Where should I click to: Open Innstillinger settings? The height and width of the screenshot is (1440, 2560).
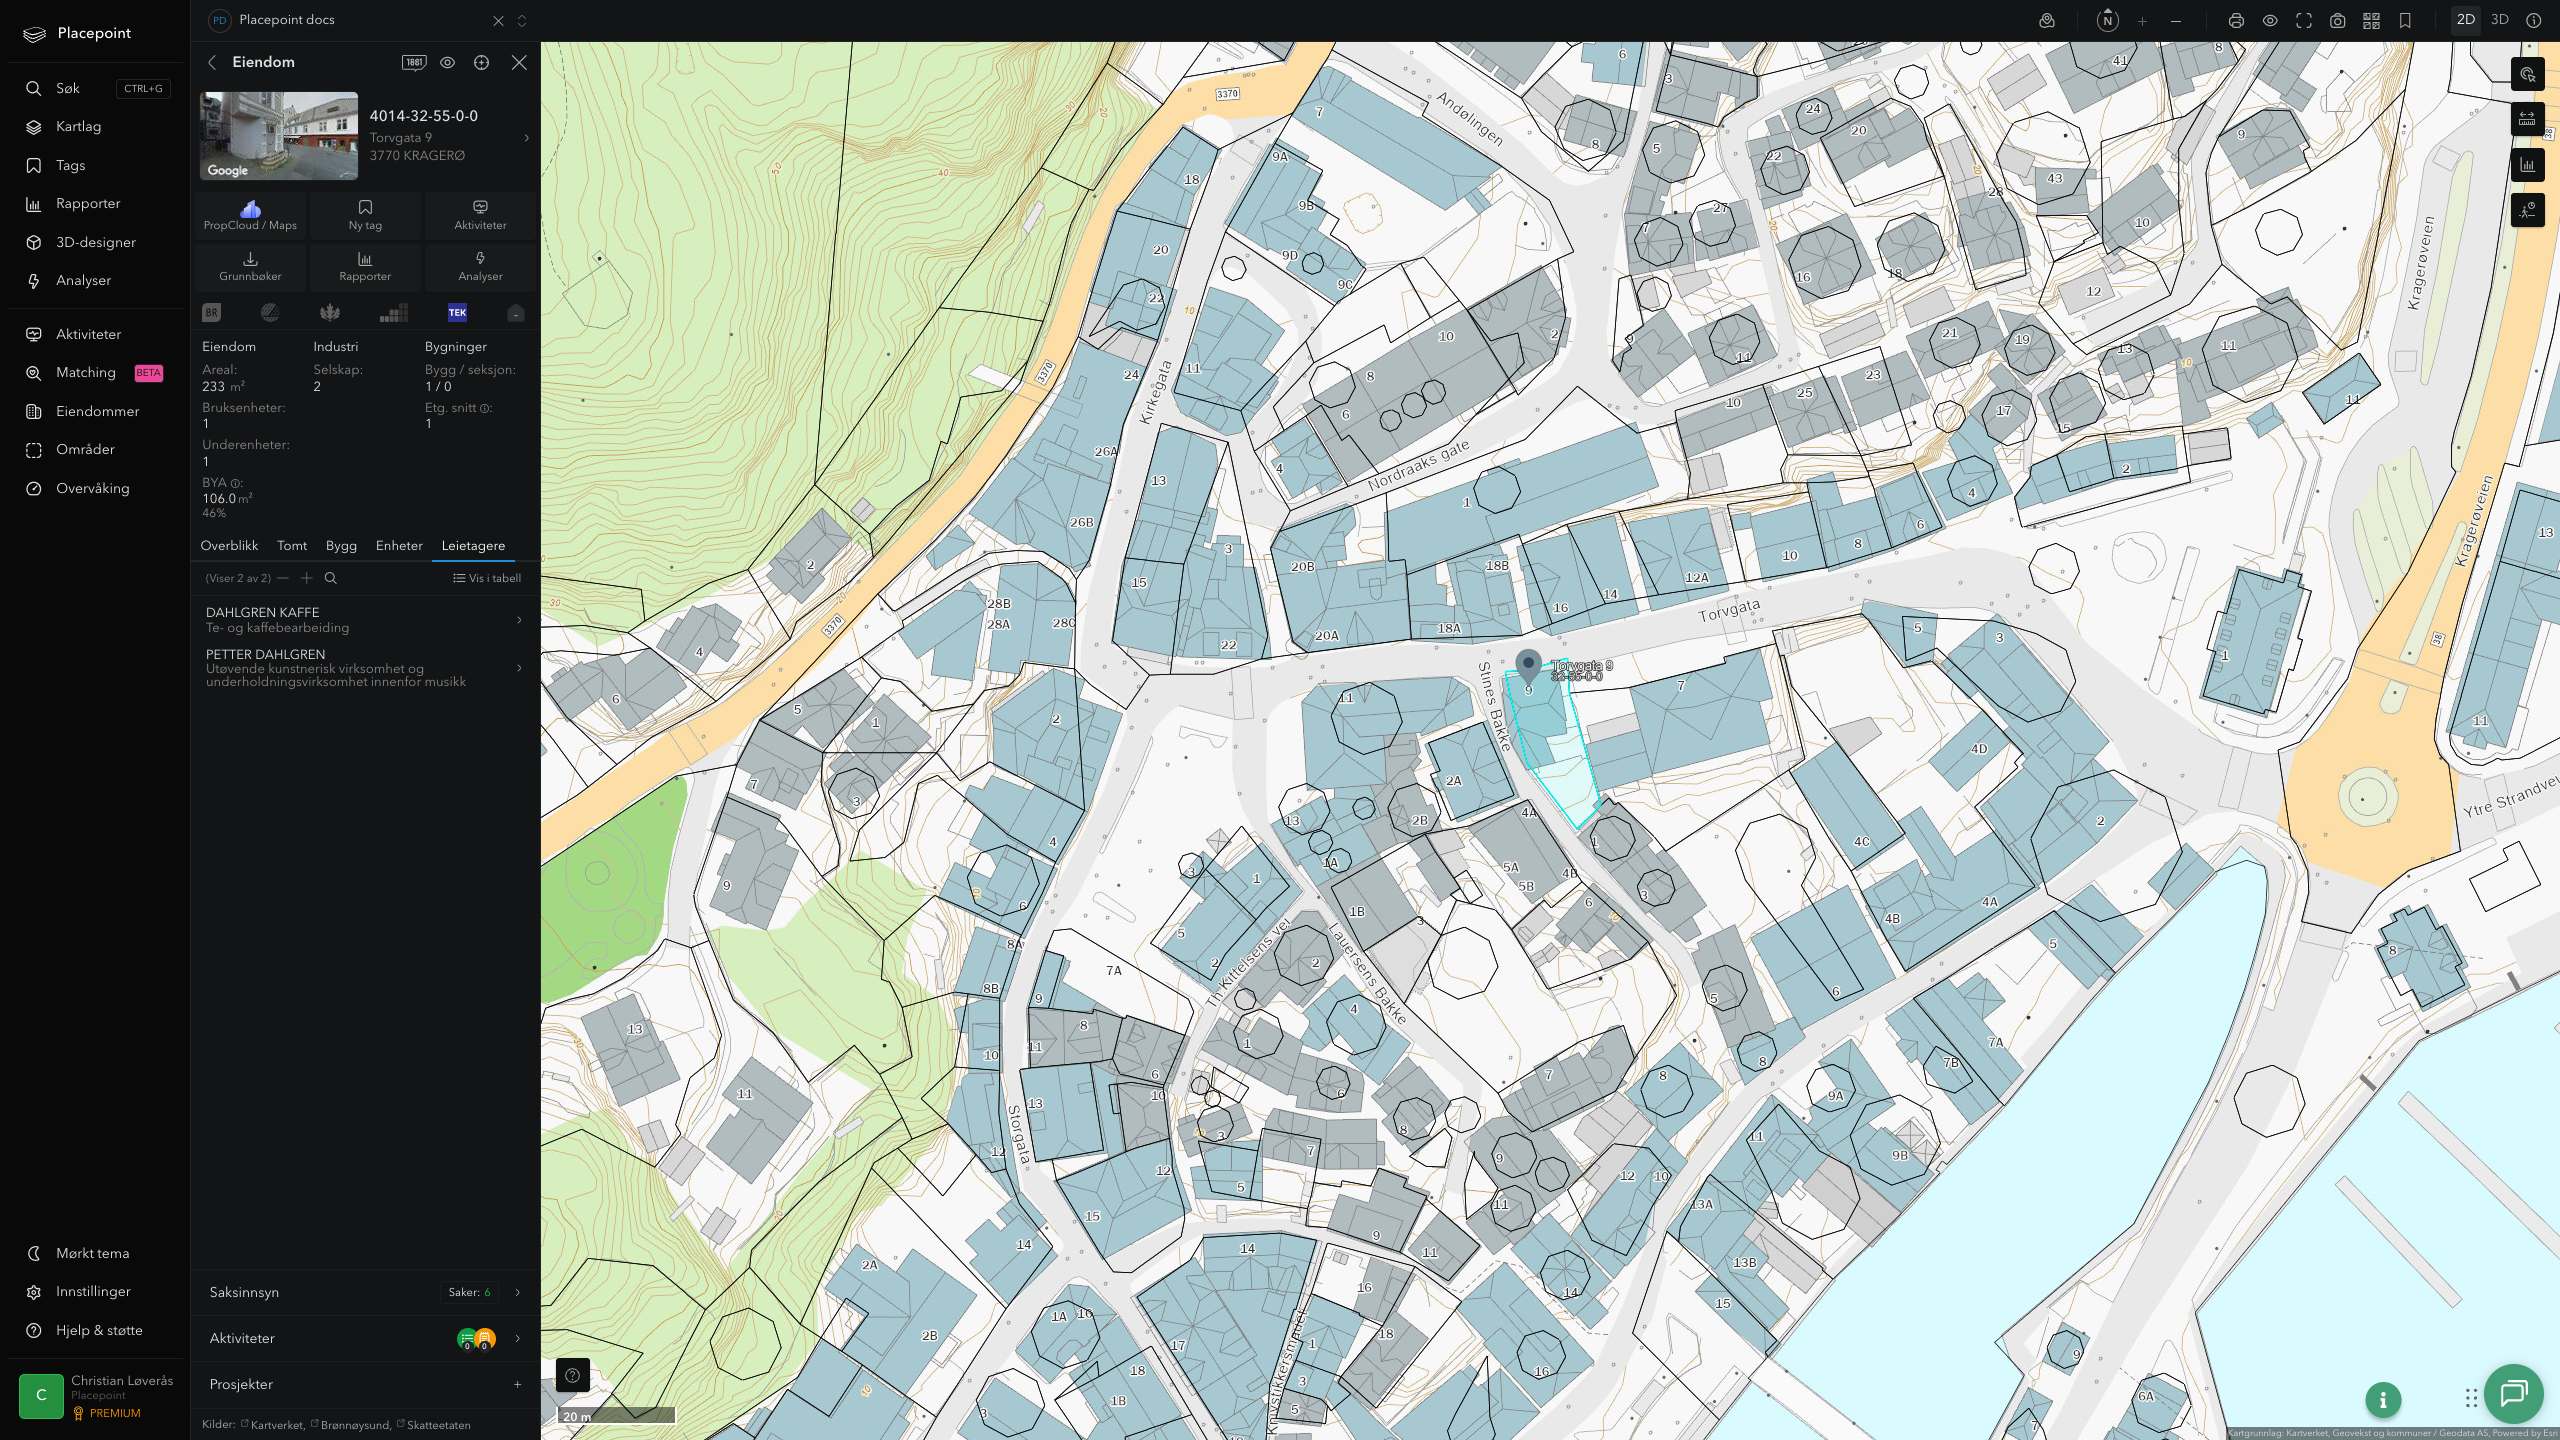click(93, 1292)
